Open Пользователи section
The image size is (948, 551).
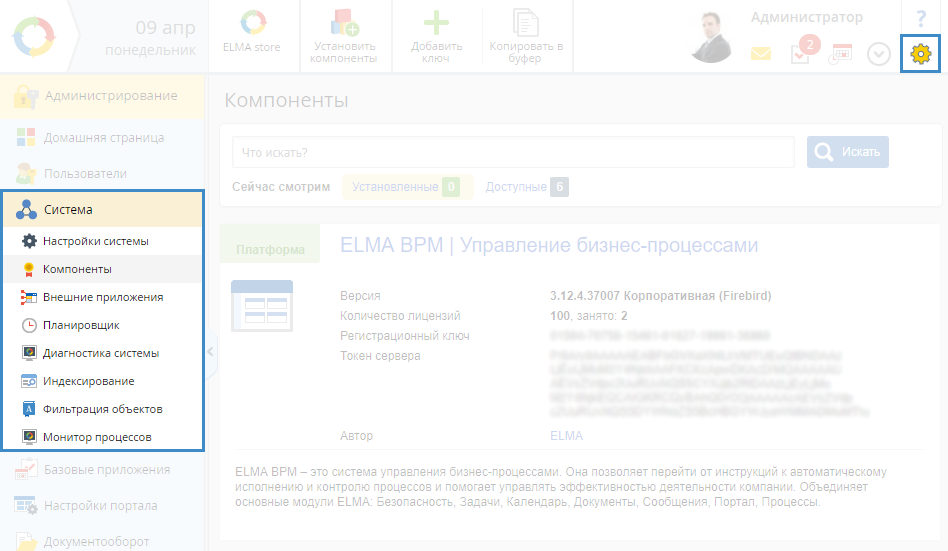tap(102, 174)
